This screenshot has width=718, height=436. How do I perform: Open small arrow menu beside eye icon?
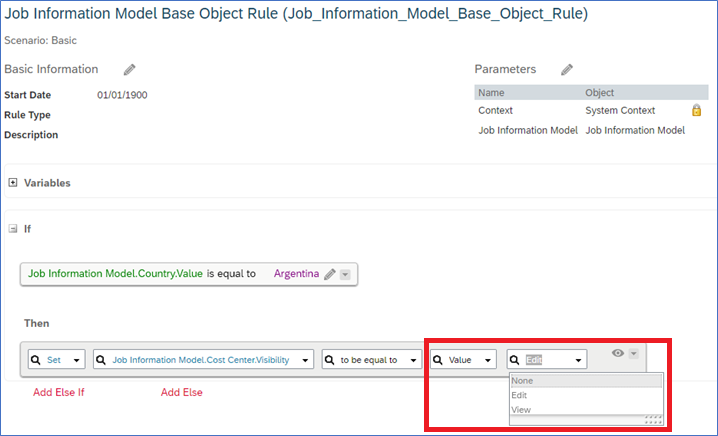634,354
